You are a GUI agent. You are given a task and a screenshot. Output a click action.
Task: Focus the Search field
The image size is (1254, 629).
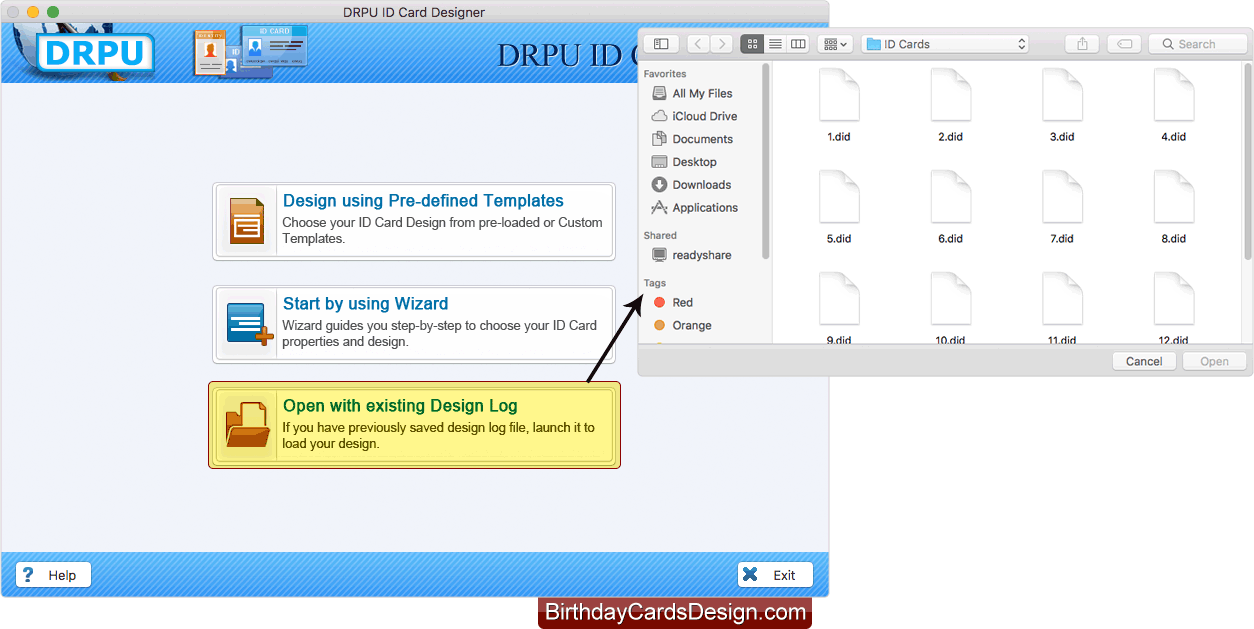tap(1197, 44)
